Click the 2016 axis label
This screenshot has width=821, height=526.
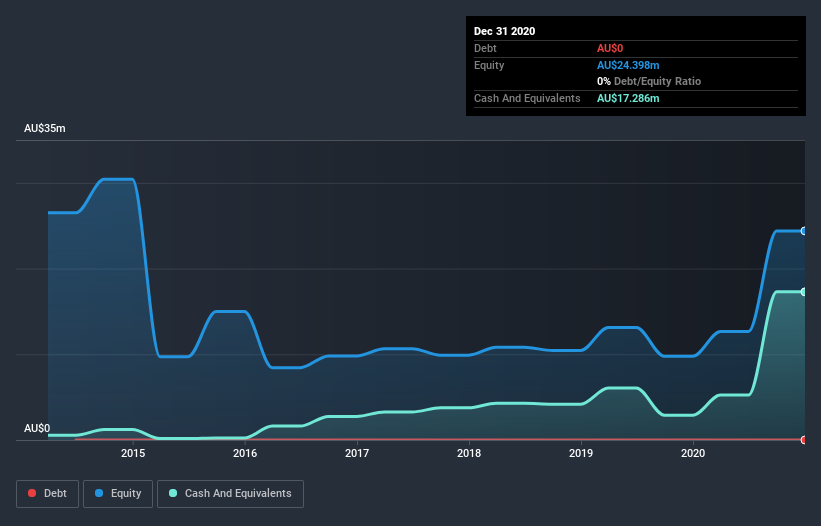point(245,453)
